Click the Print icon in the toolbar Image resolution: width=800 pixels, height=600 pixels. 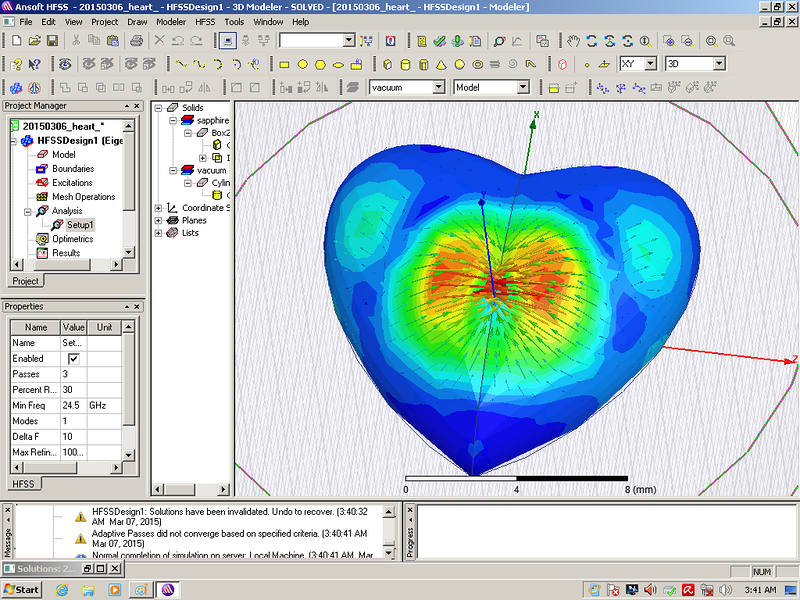[136, 41]
